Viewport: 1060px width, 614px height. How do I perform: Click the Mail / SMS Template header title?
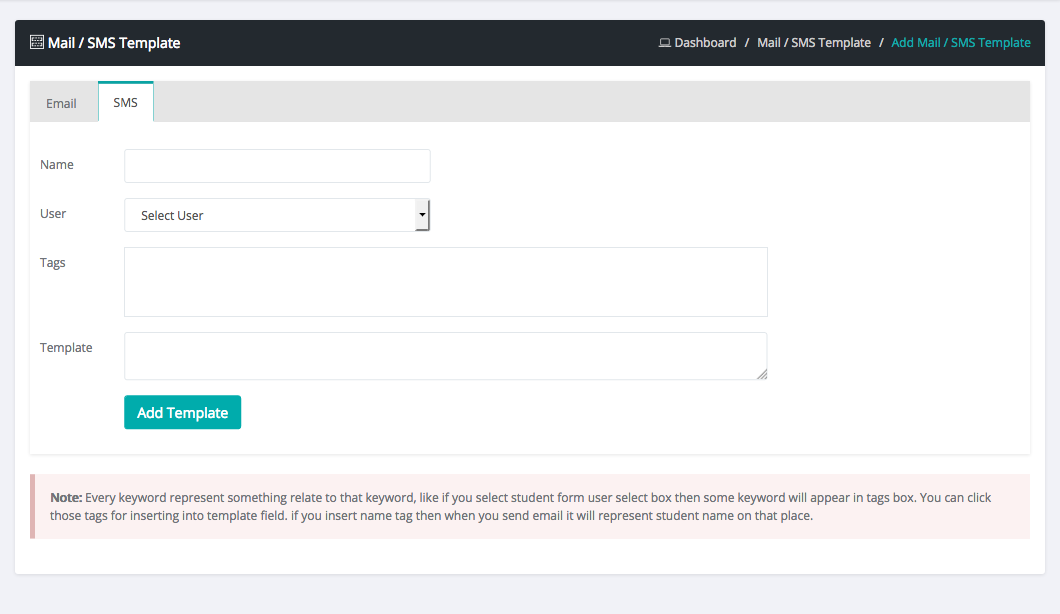(114, 43)
